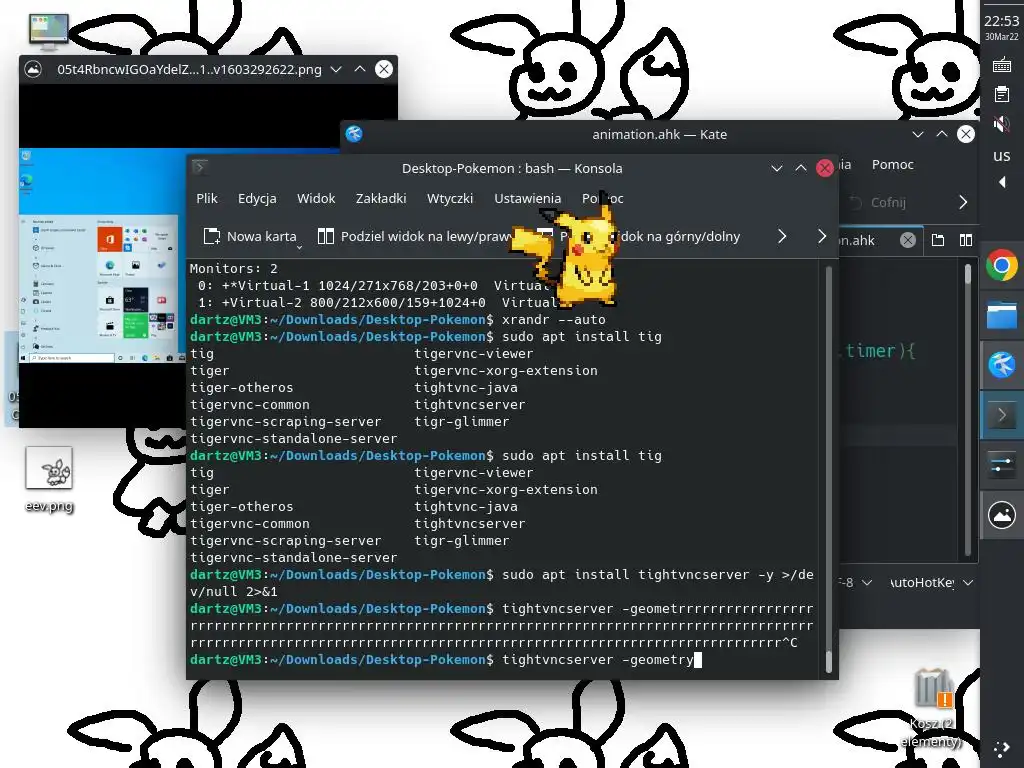Launch Dolphin file manager from panel
Viewport: 1024px width, 768px height.
pyautogui.click(x=1001, y=315)
